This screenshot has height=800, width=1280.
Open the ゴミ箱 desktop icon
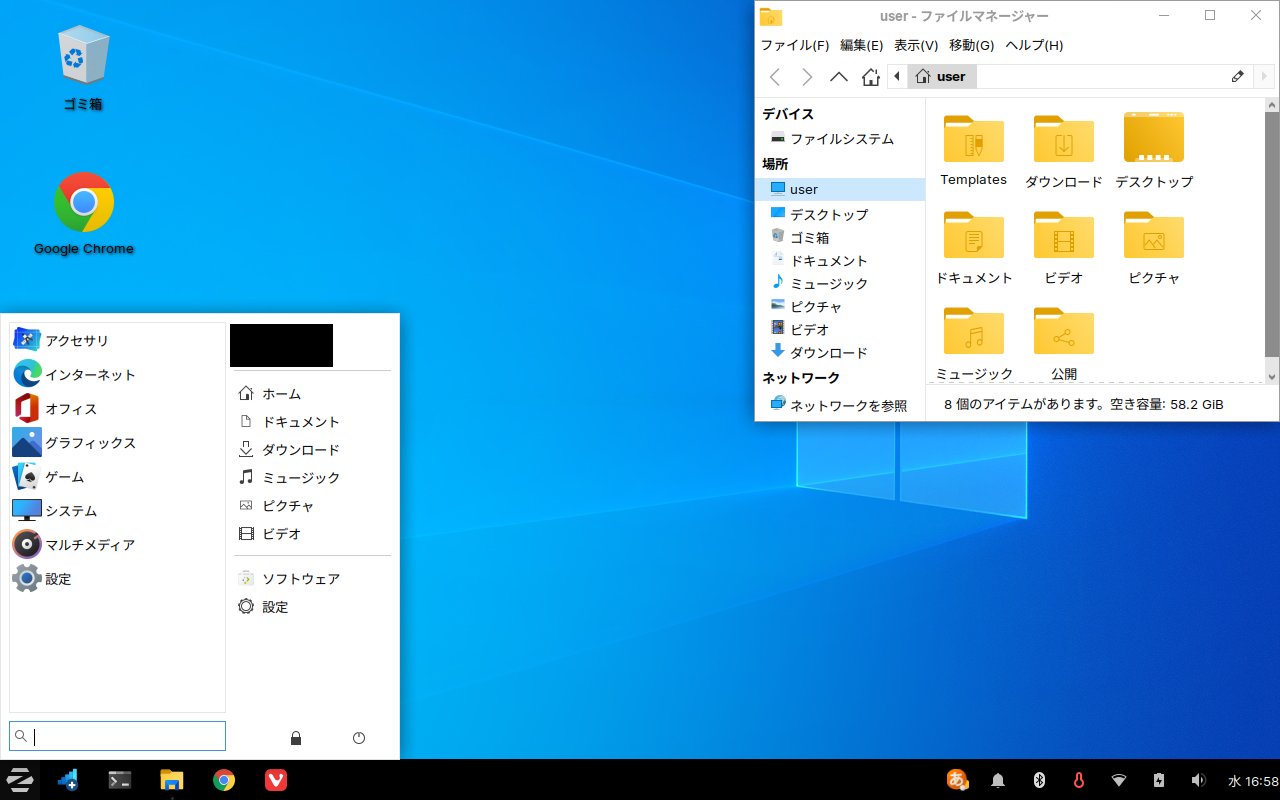(83, 60)
